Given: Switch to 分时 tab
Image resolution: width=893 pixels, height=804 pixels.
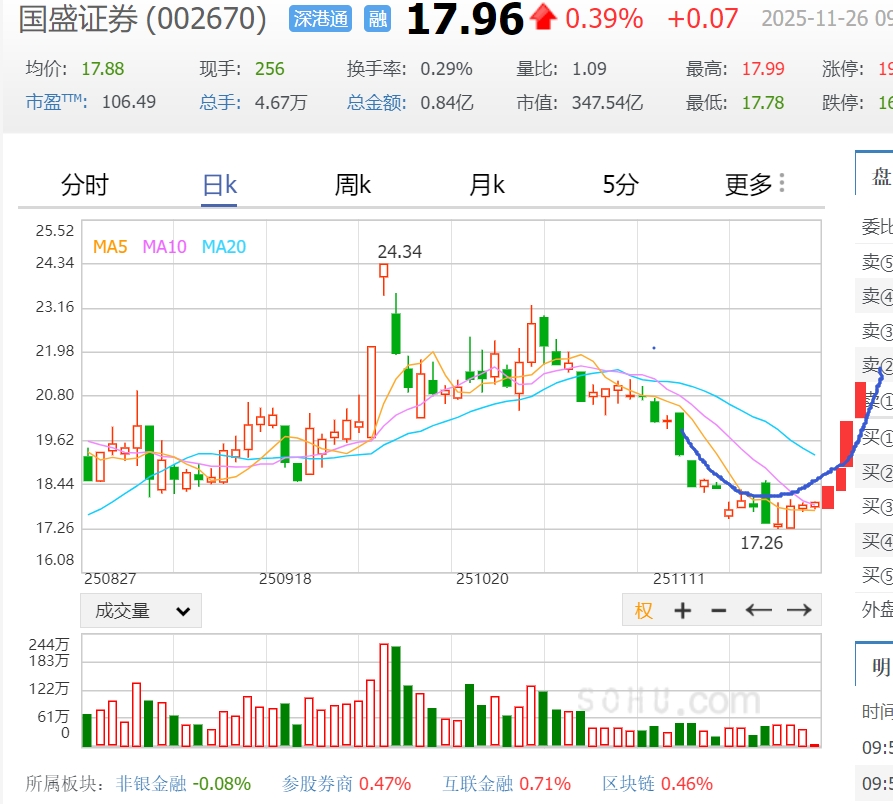Looking at the screenshot, I should (84, 185).
